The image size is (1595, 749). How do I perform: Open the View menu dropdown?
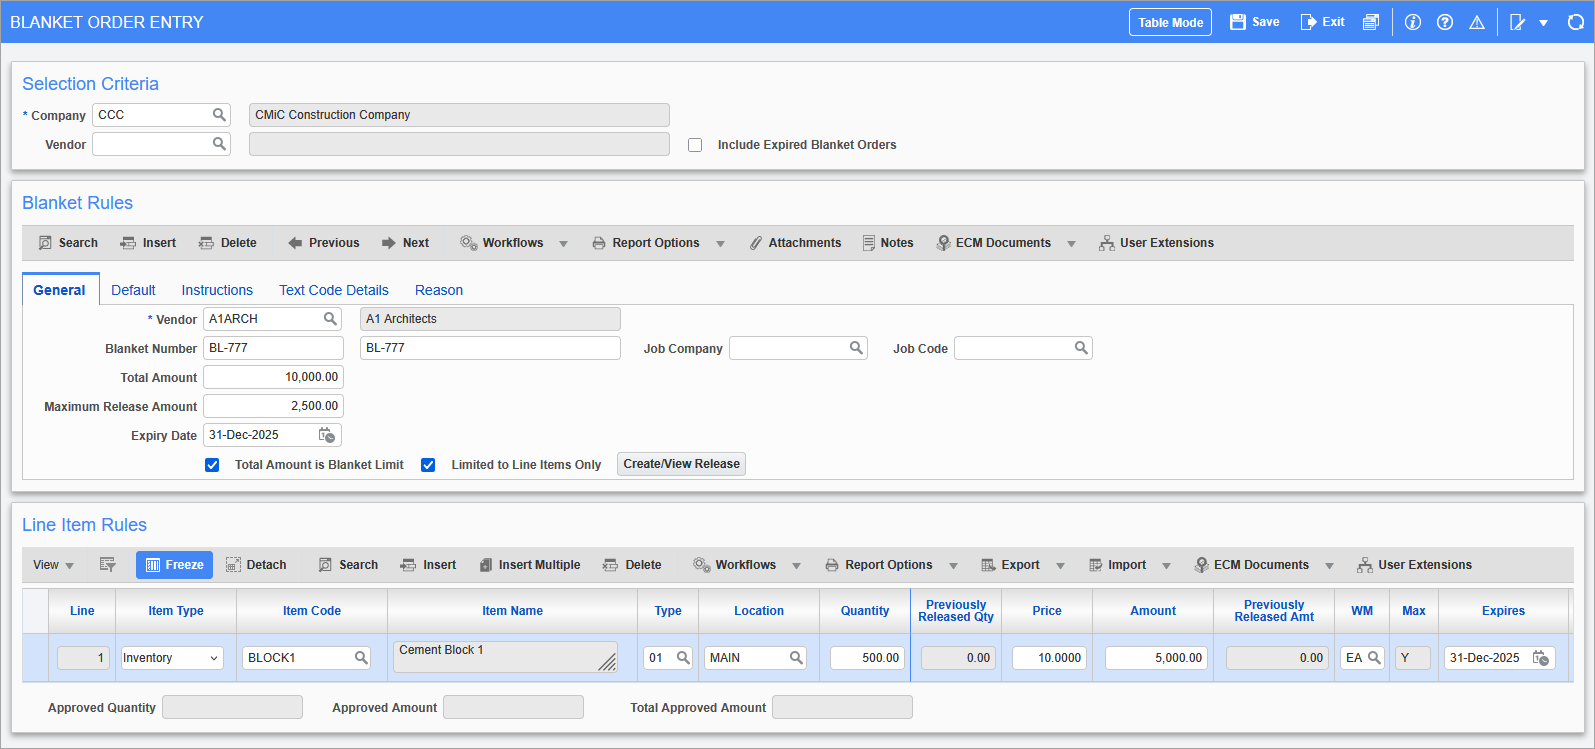tap(54, 565)
